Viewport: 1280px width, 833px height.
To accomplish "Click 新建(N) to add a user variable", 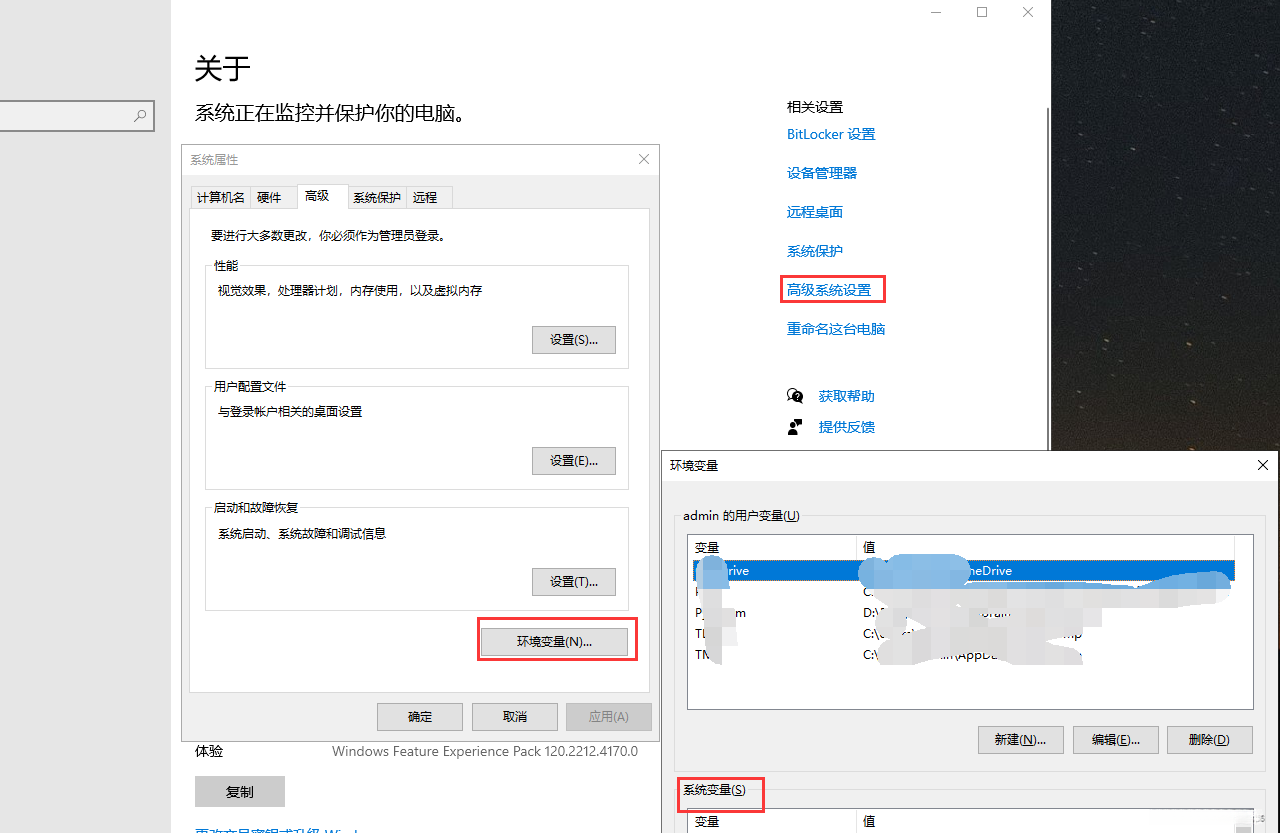I will [x=1020, y=739].
